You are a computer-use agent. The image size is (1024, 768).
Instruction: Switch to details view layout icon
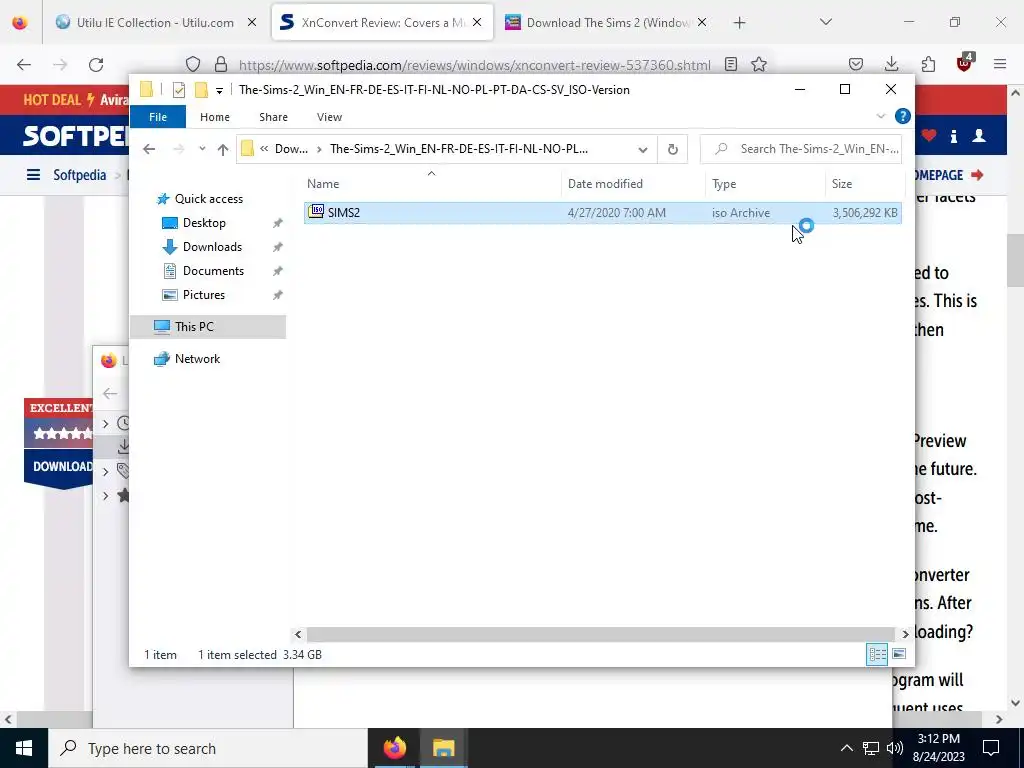(877, 654)
